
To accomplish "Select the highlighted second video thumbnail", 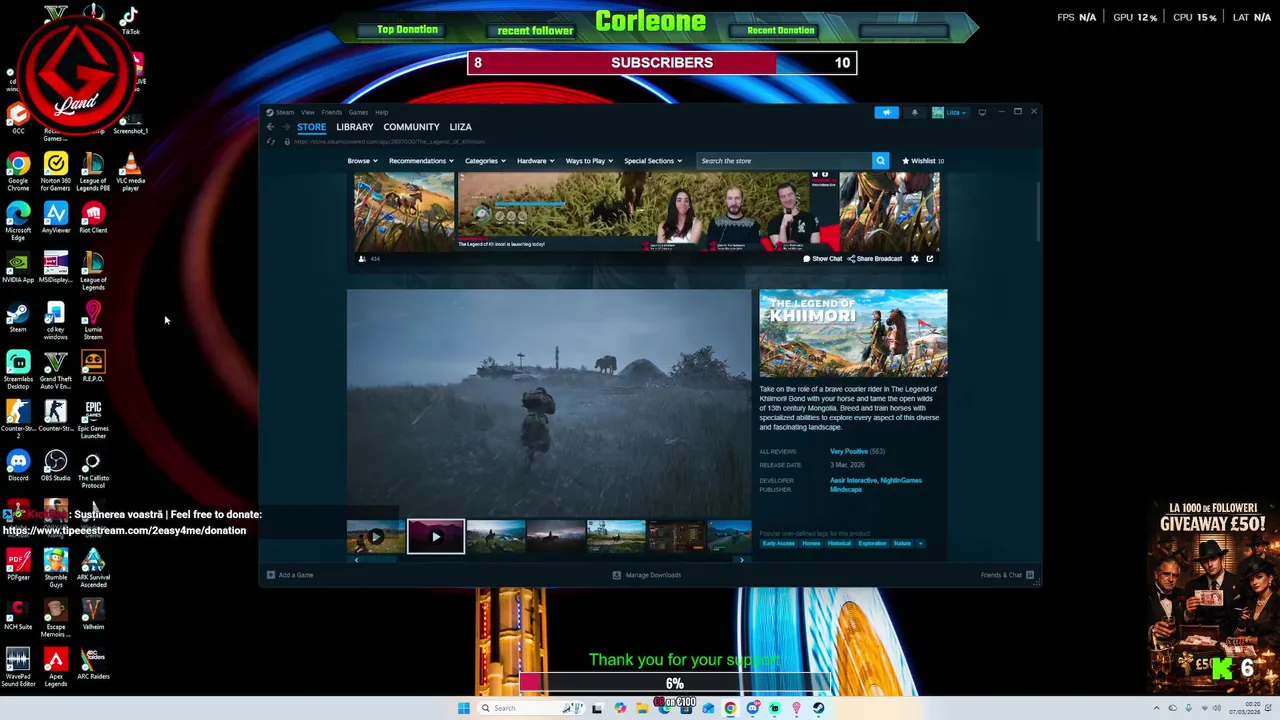I will 436,536.
